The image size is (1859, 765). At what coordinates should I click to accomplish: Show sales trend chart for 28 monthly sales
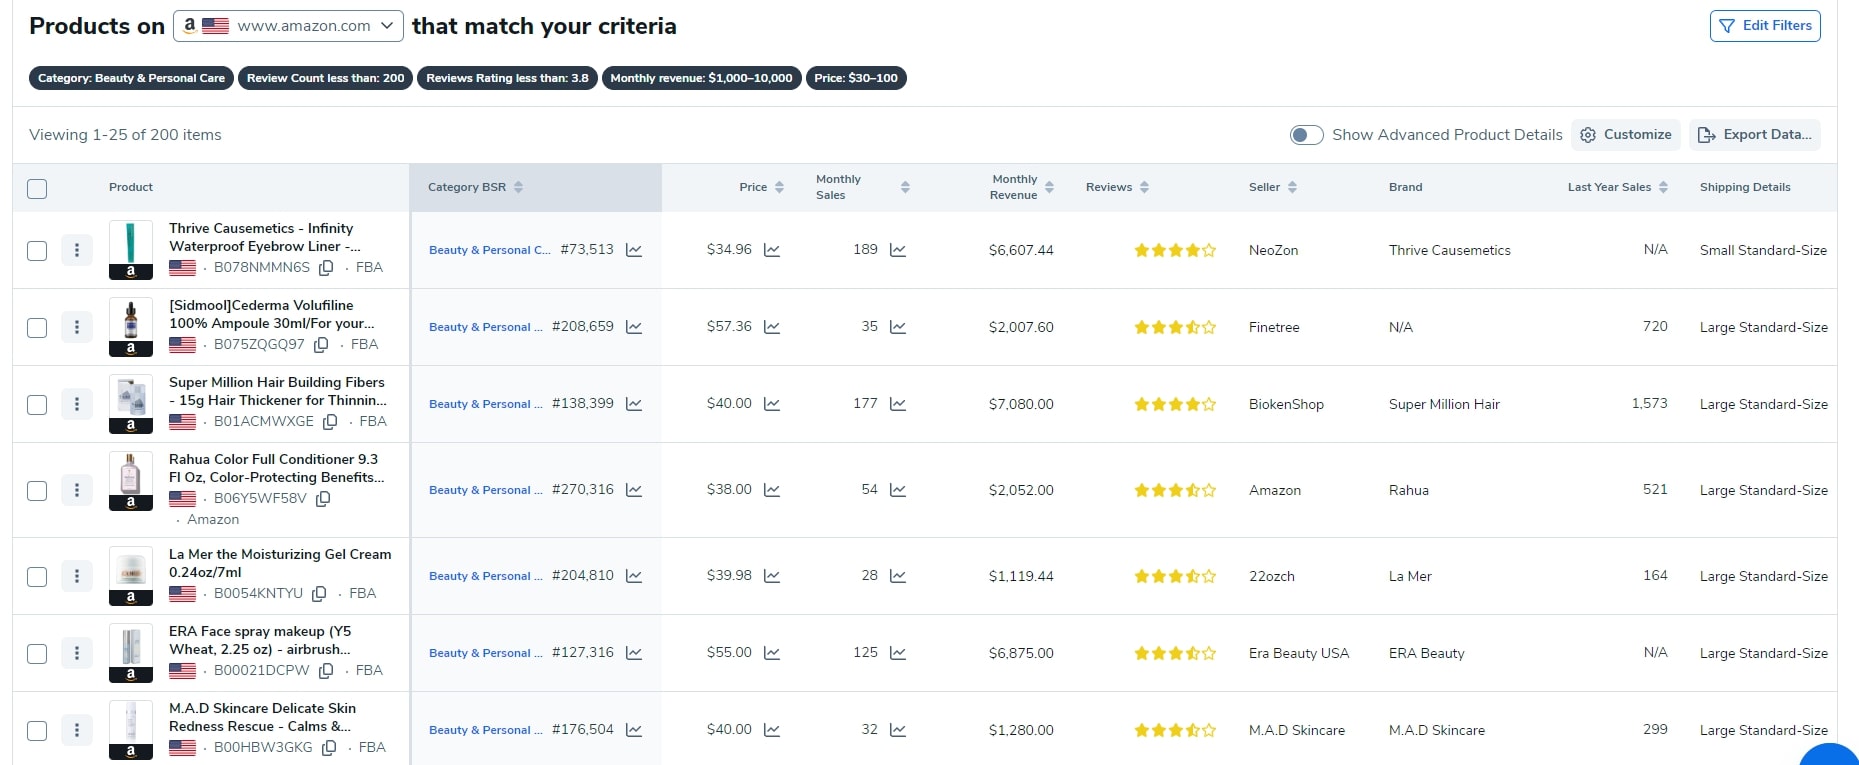[x=898, y=576]
